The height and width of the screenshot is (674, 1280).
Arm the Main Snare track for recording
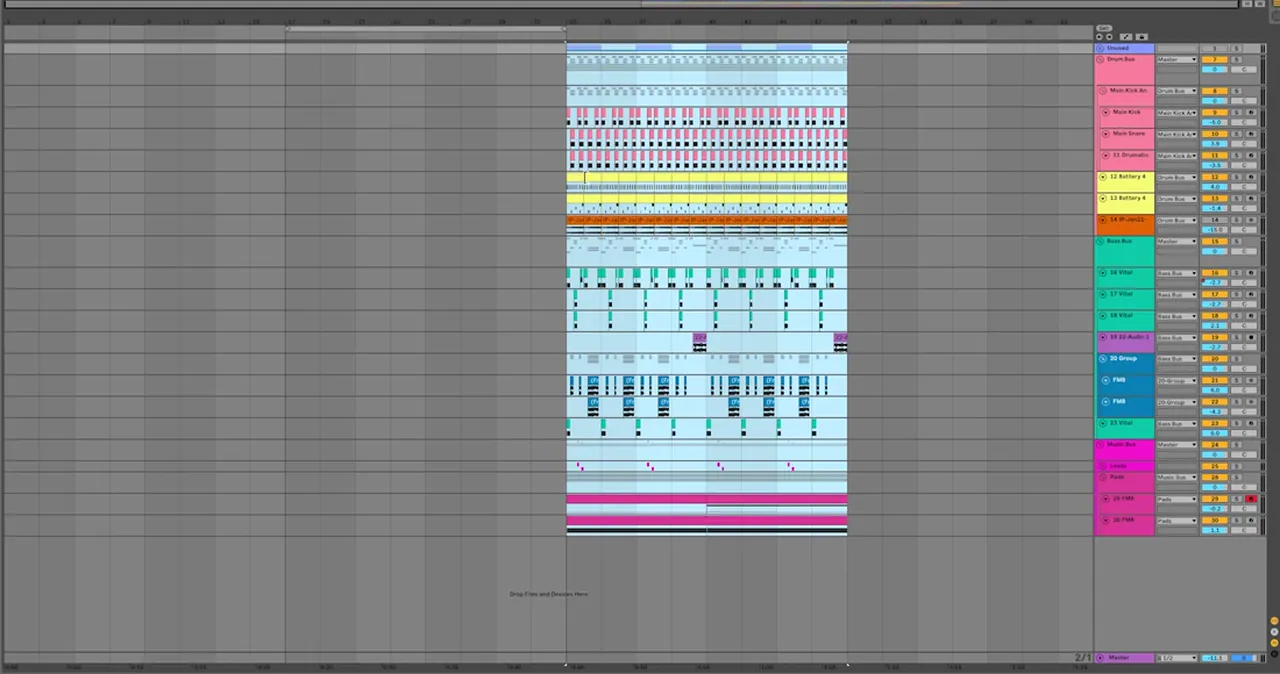pos(1251,134)
